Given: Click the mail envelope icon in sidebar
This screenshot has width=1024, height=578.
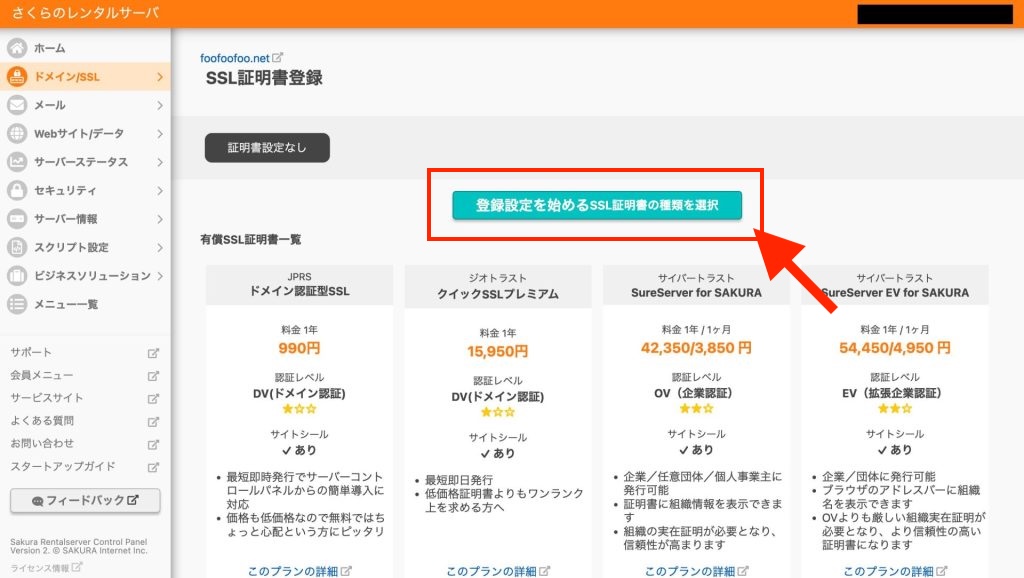Looking at the screenshot, I should pos(17,105).
